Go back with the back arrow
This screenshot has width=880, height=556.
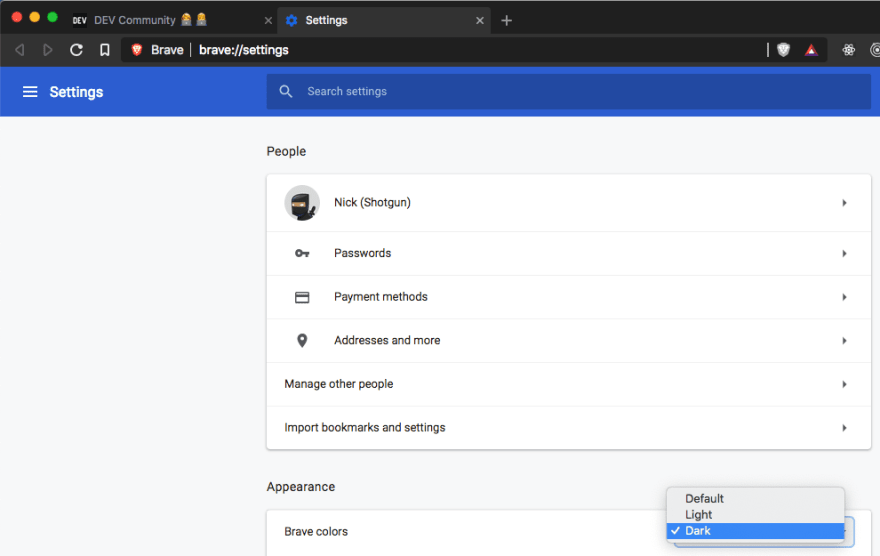(x=20, y=50)
